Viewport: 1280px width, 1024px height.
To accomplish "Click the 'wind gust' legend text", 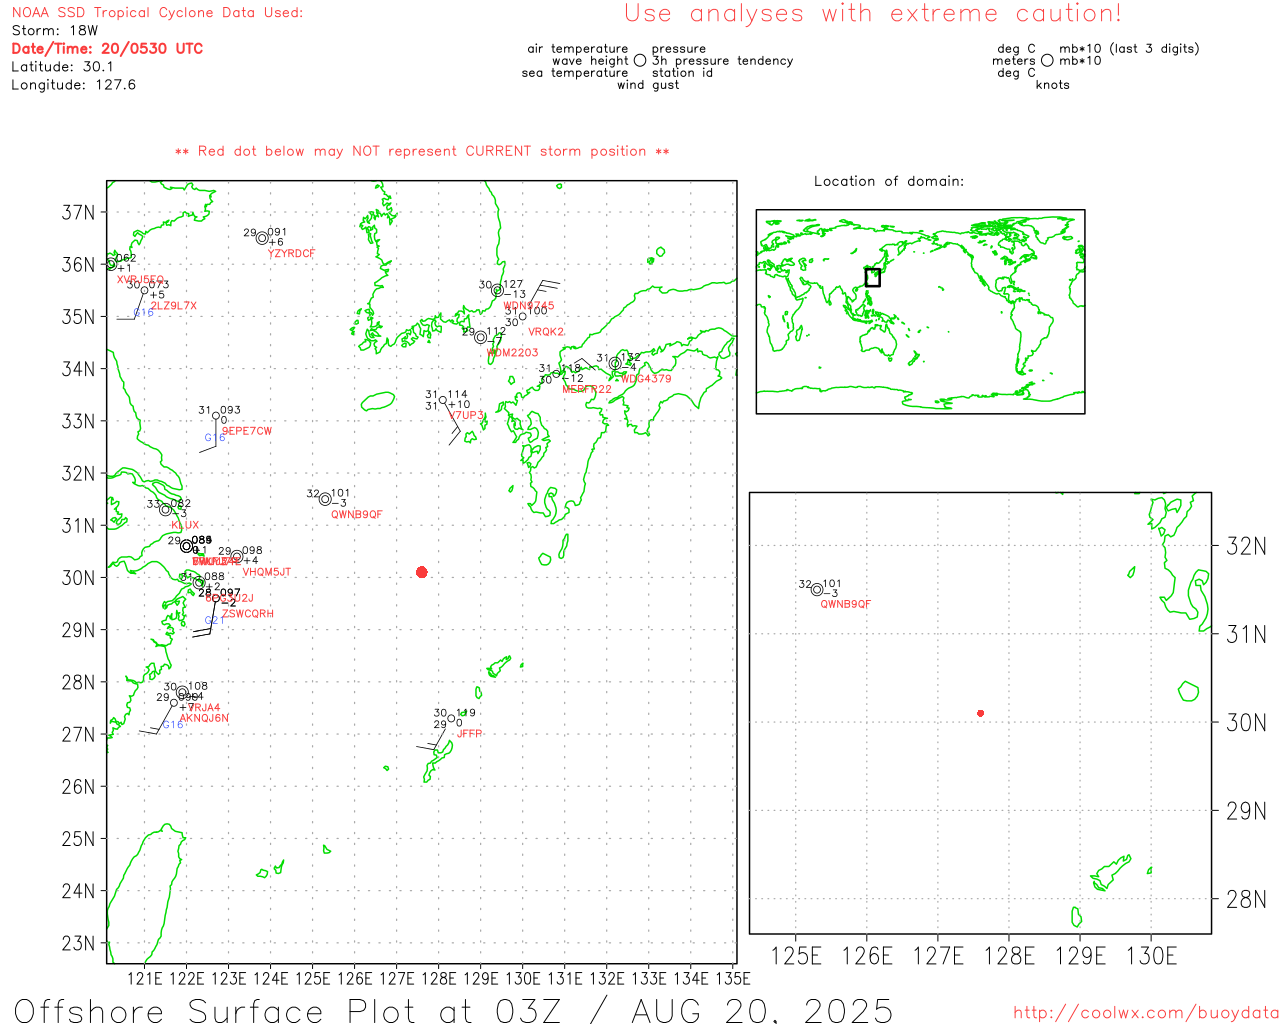I will (648, 85).
